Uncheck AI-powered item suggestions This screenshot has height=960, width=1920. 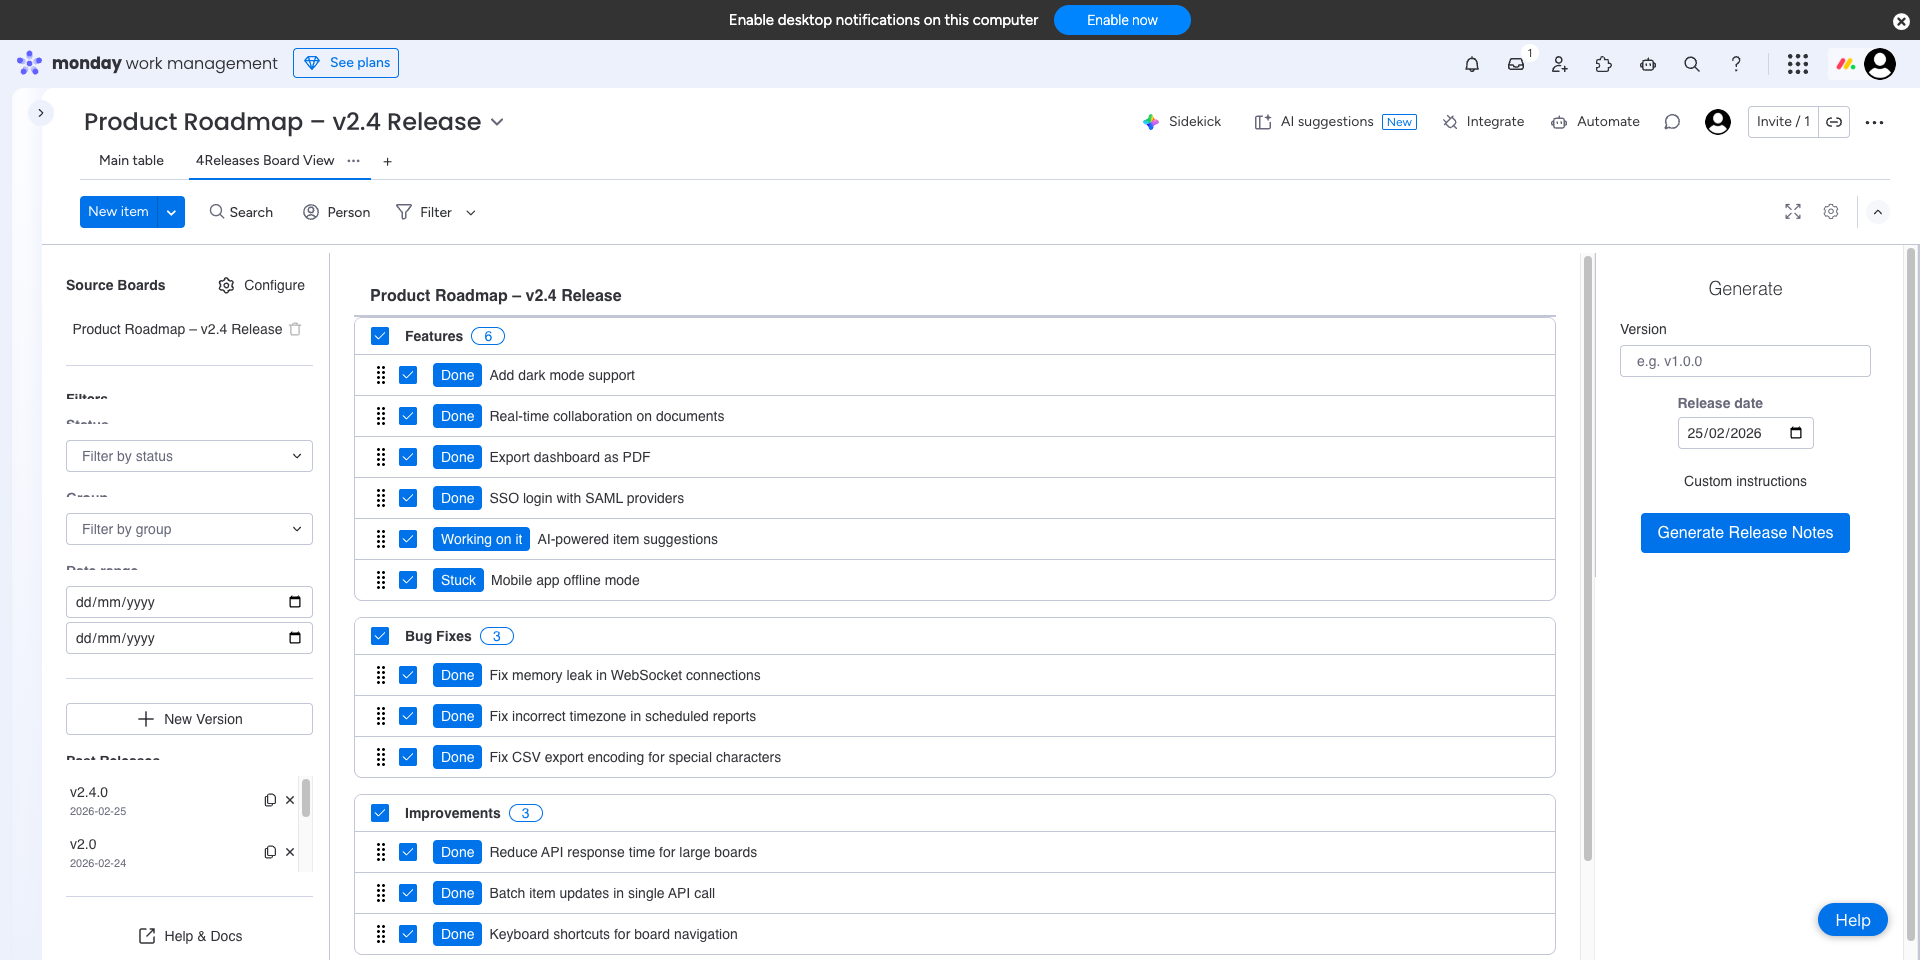click(x=408, y=539)
